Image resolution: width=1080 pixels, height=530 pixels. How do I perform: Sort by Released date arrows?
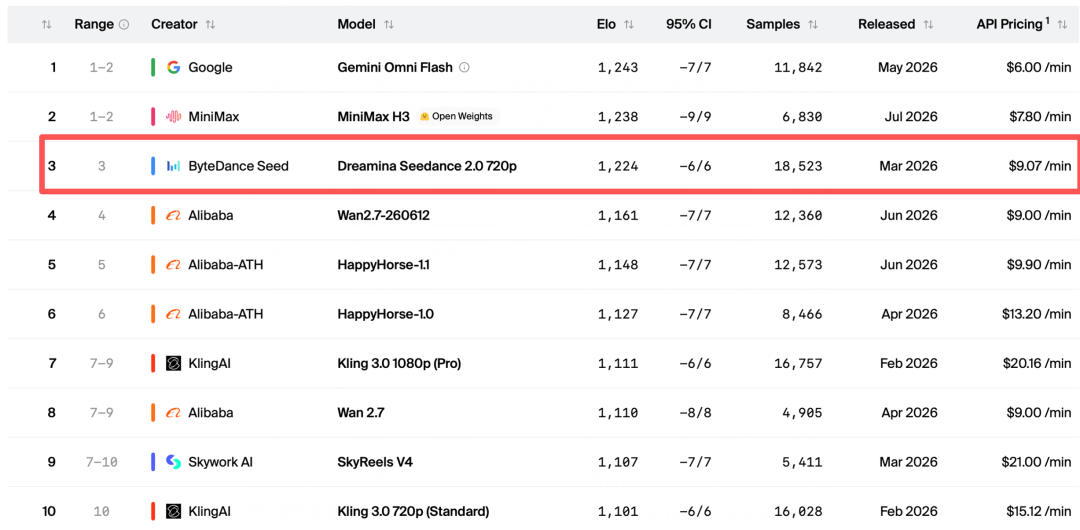click(928, 25)
